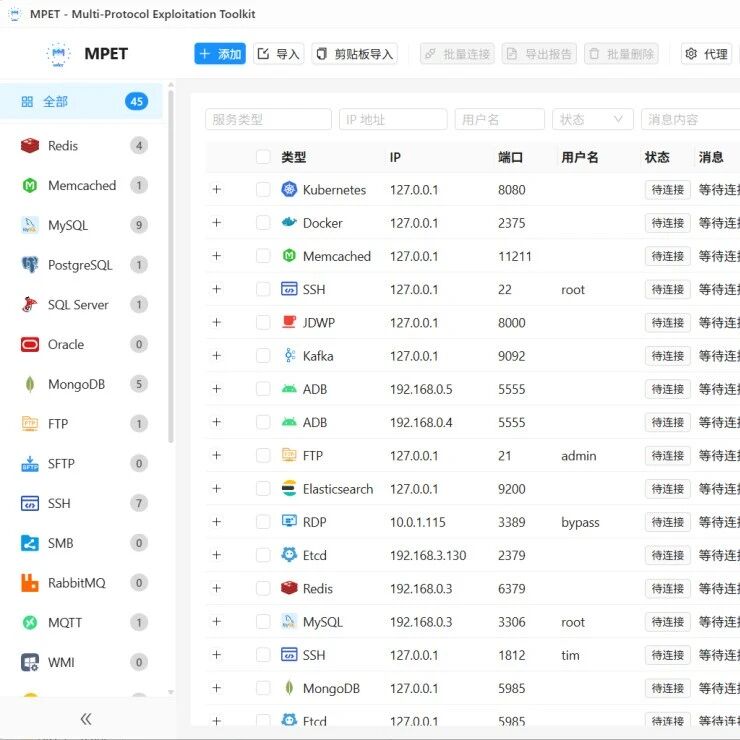
Task: Click the Redis icon in sidebar
Action: point(30,145)
